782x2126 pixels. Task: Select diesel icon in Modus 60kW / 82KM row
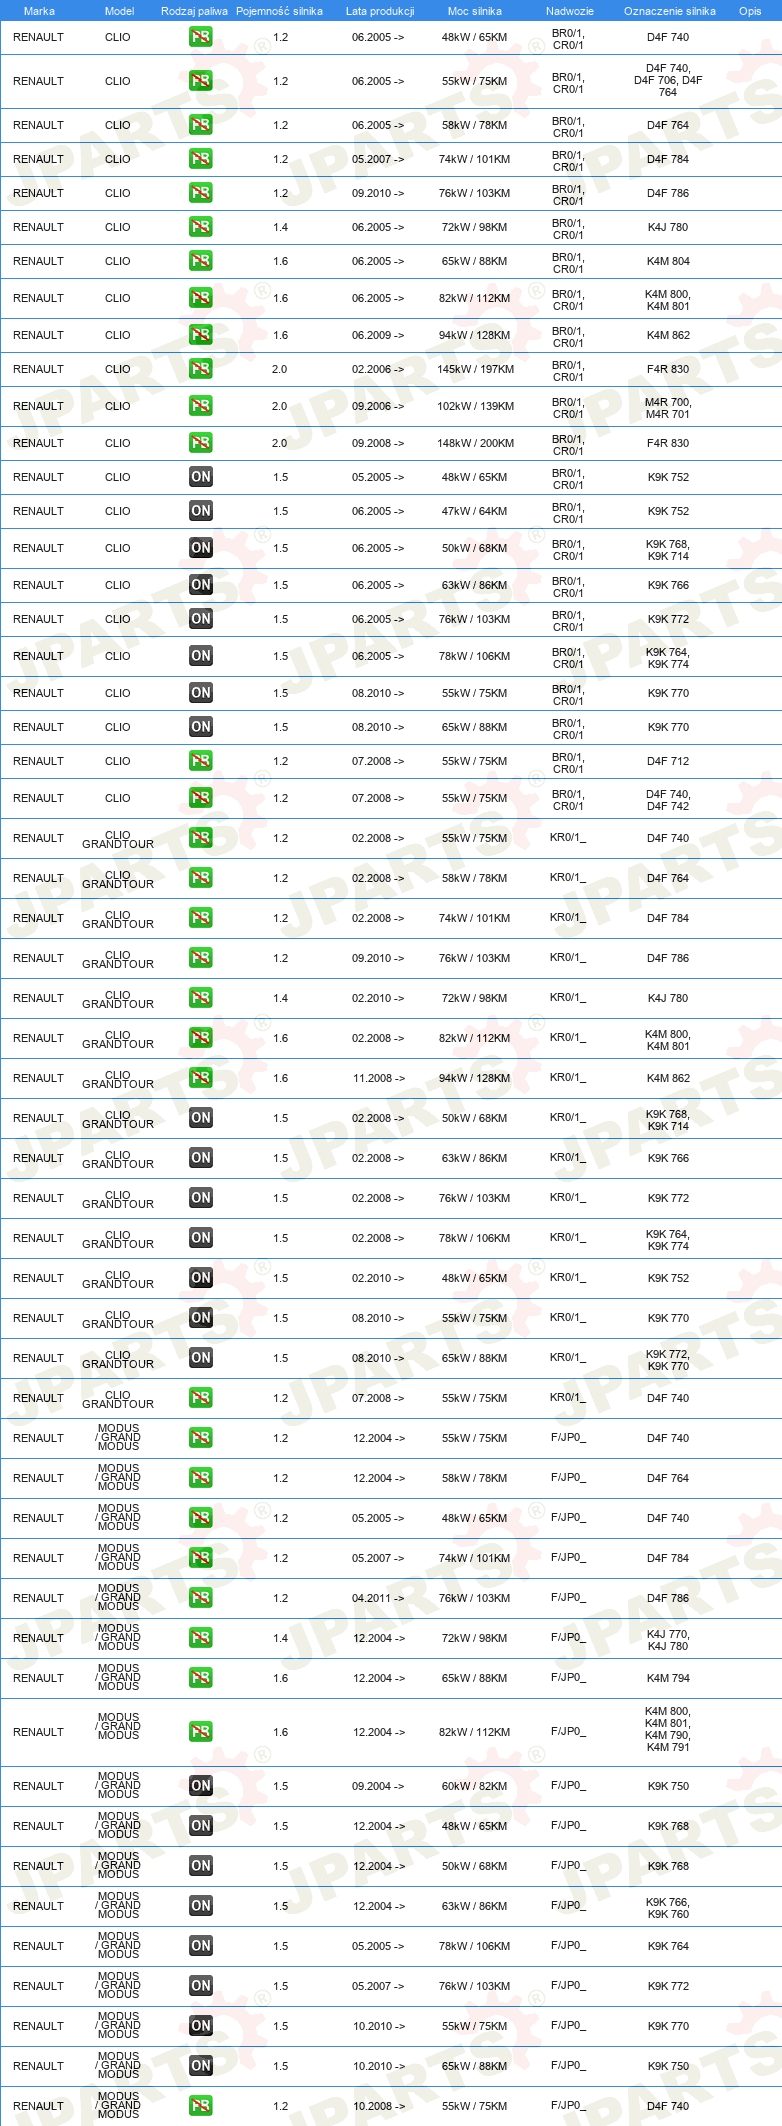coord(200,1786)
